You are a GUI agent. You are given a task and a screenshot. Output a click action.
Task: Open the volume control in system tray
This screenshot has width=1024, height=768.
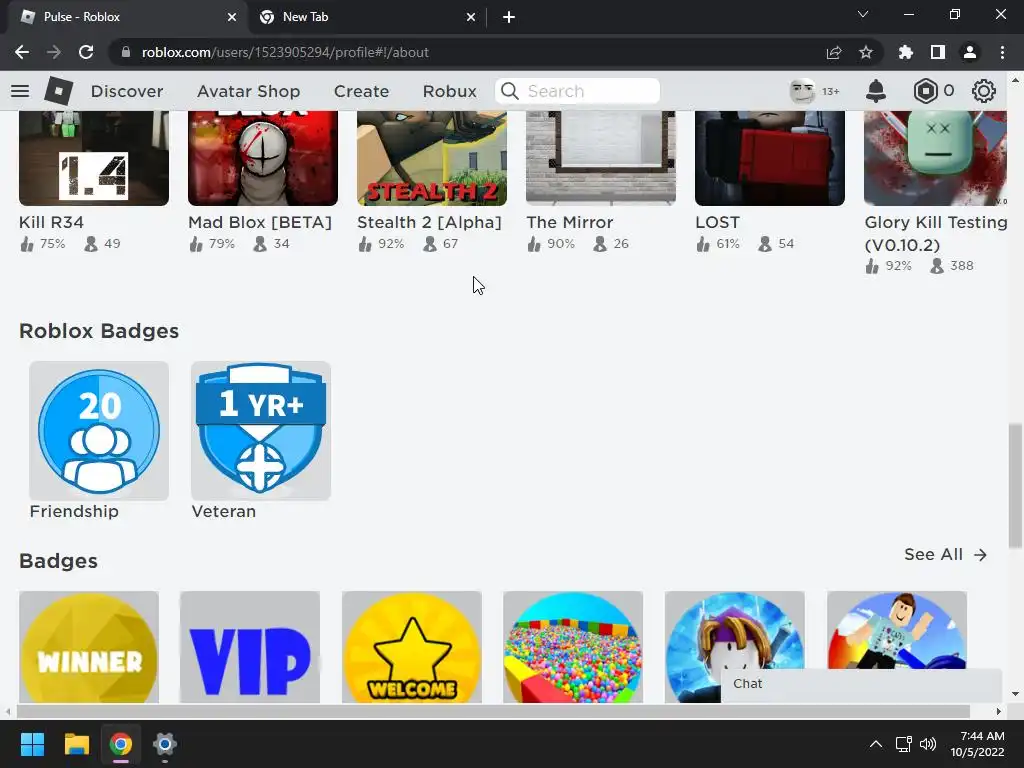927,744
